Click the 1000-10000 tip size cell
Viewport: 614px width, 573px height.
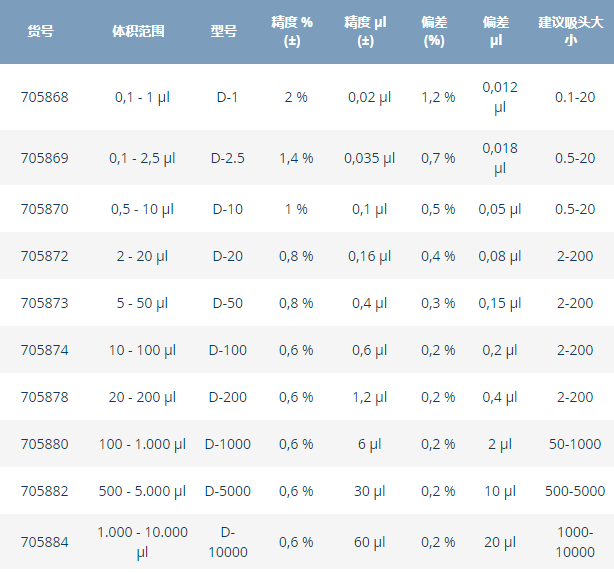tap(575, 542)
